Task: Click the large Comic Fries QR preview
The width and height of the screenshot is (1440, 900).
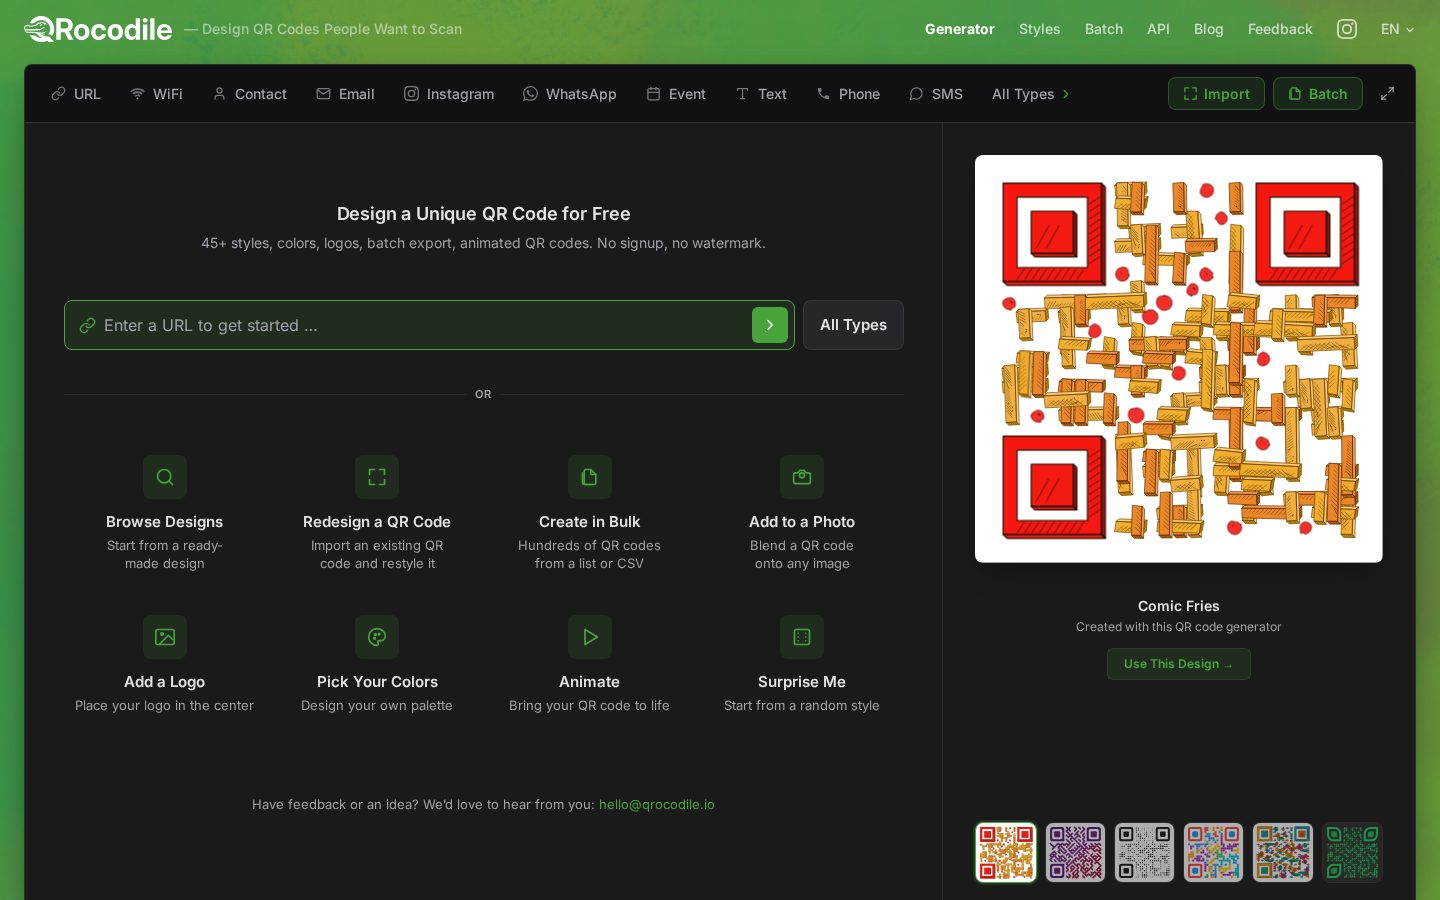Action: pos(1178,359)
